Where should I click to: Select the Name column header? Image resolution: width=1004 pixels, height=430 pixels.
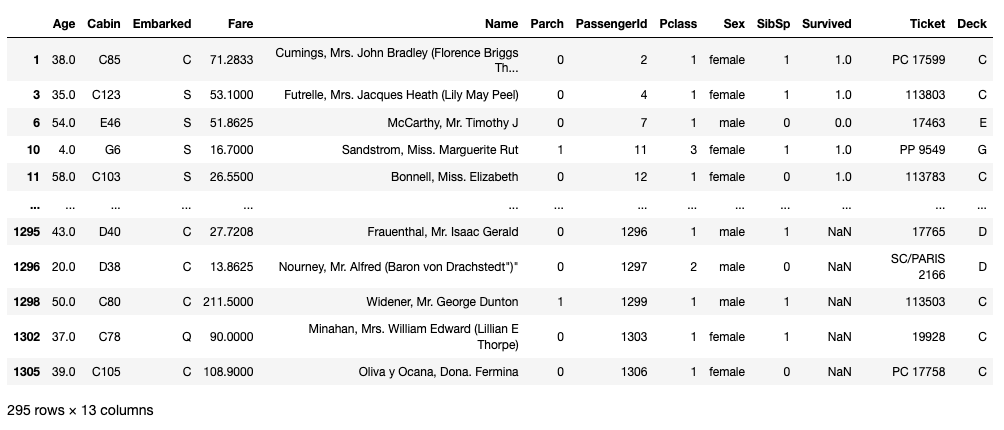(501, 24)
